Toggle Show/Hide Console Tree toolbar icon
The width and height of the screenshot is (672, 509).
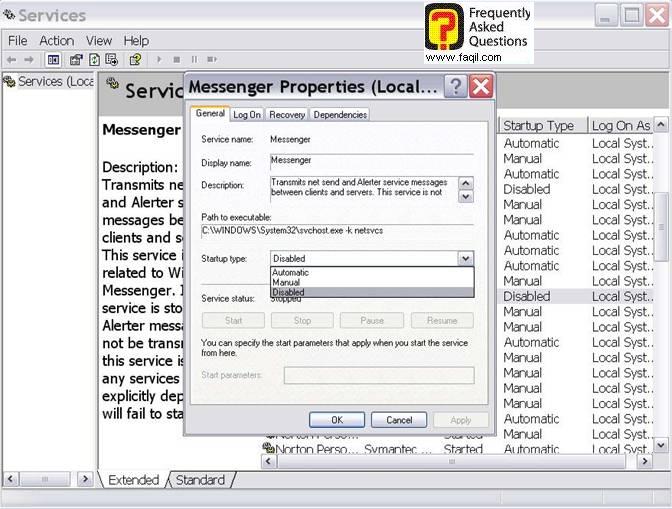point(54,60)
